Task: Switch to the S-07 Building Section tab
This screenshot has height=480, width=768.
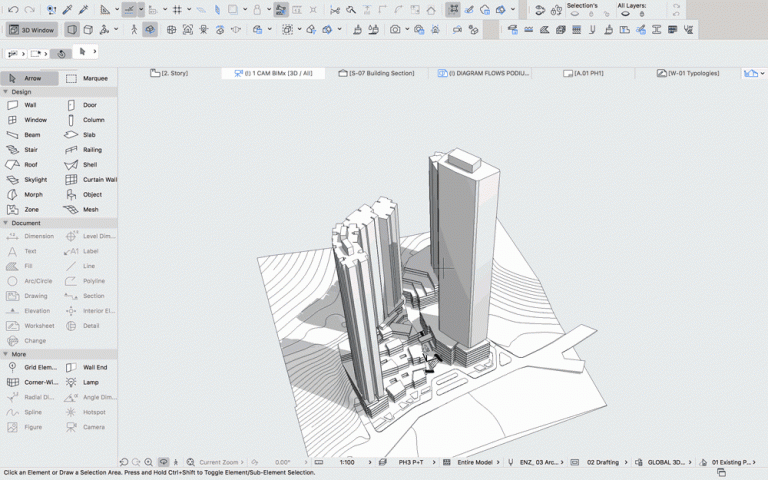Action: point(381,74)
